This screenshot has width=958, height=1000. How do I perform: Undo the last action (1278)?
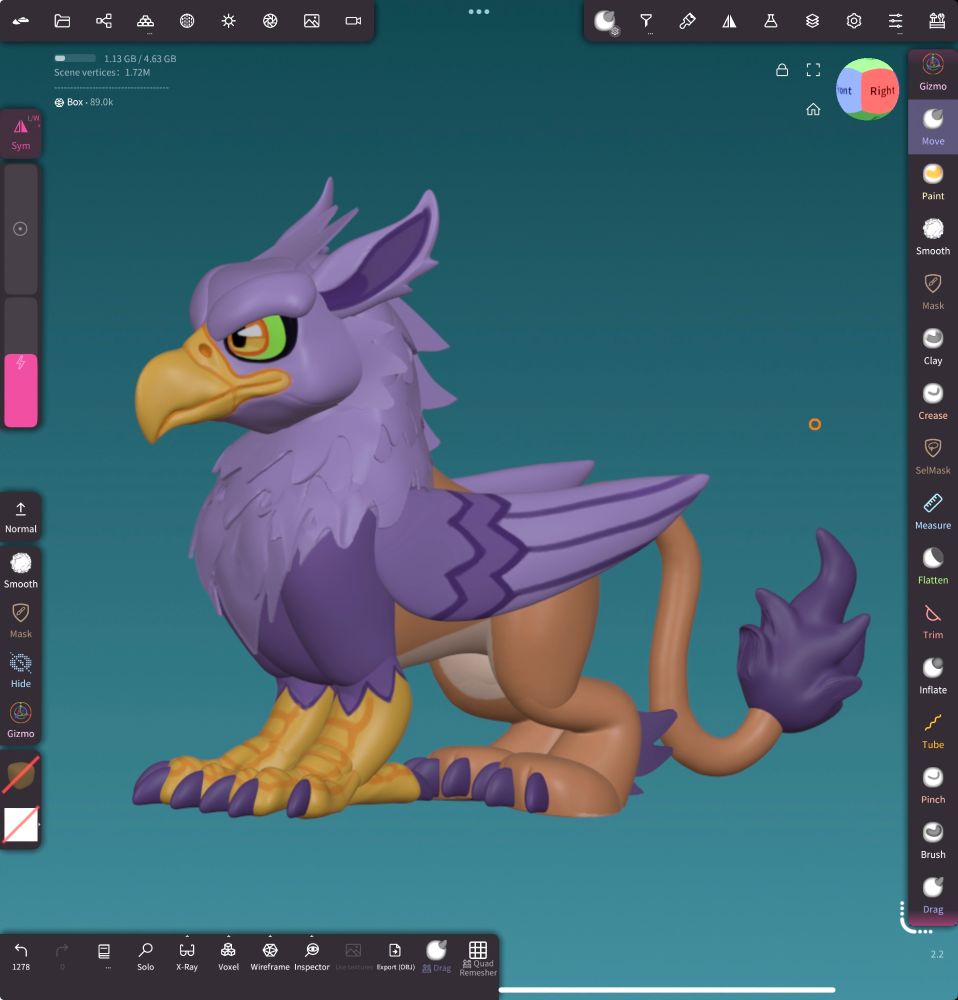(x=21, y=957)
